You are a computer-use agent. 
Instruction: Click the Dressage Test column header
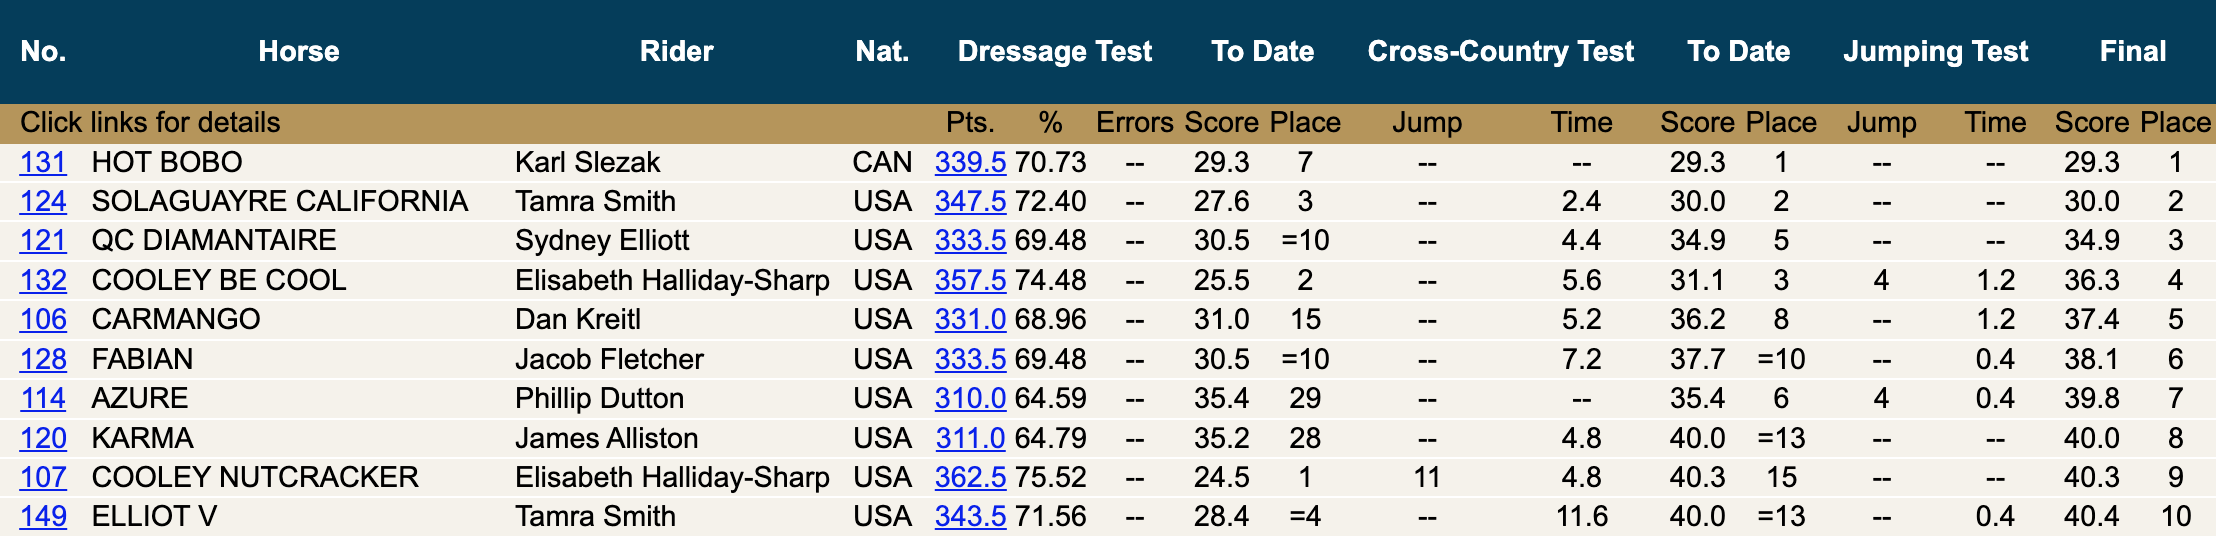(x=1055, y=51)
